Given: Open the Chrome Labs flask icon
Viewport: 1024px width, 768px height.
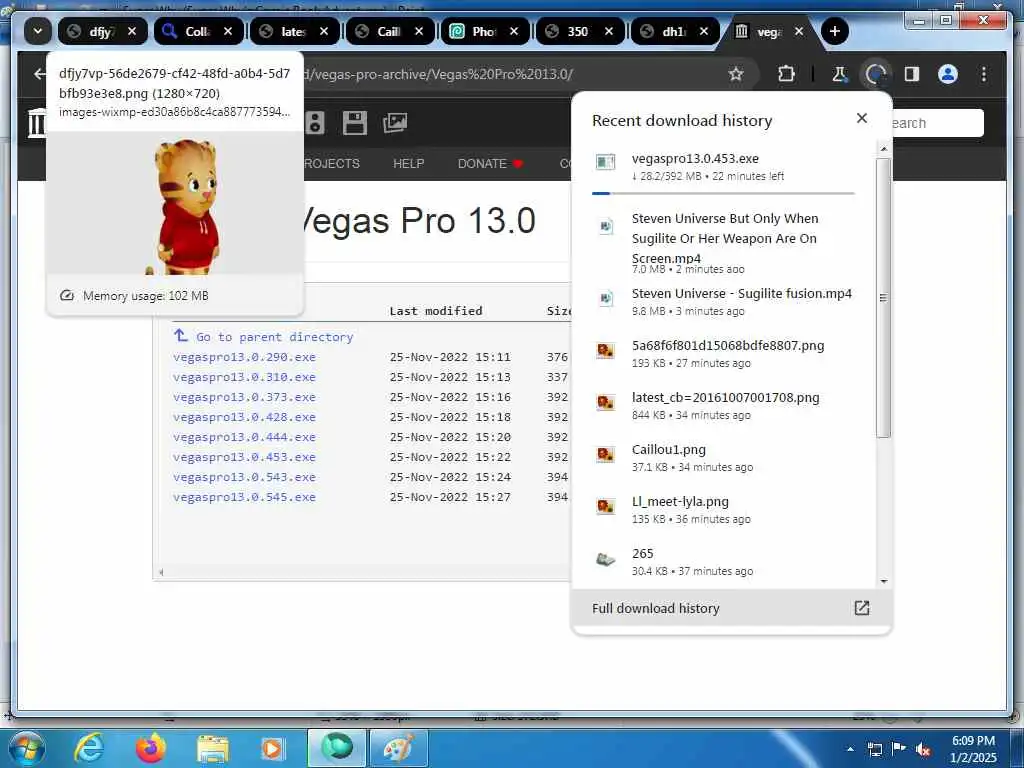Looking at the screenshot, I should [x=839, y=74].
